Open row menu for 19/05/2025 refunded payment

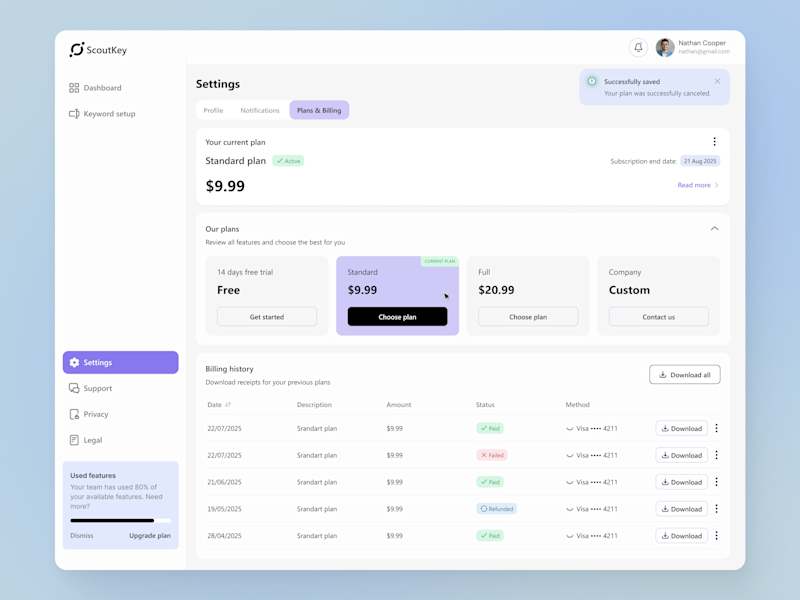[x=716, y=509]
